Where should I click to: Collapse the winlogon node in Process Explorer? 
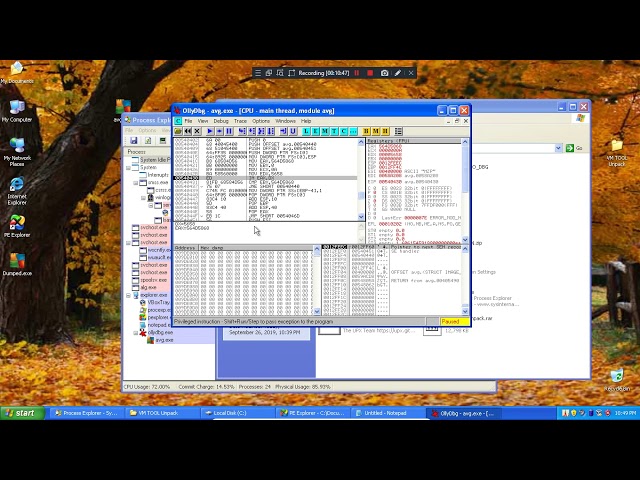(143, 198)
